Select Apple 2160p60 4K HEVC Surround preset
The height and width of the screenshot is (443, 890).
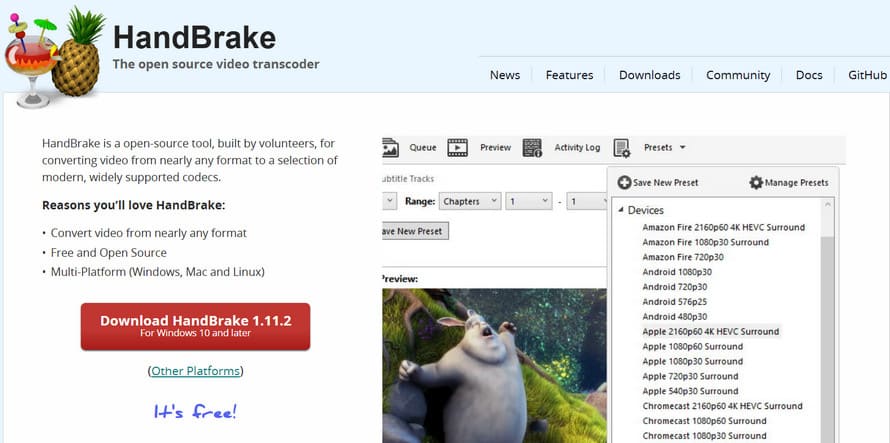711,331
